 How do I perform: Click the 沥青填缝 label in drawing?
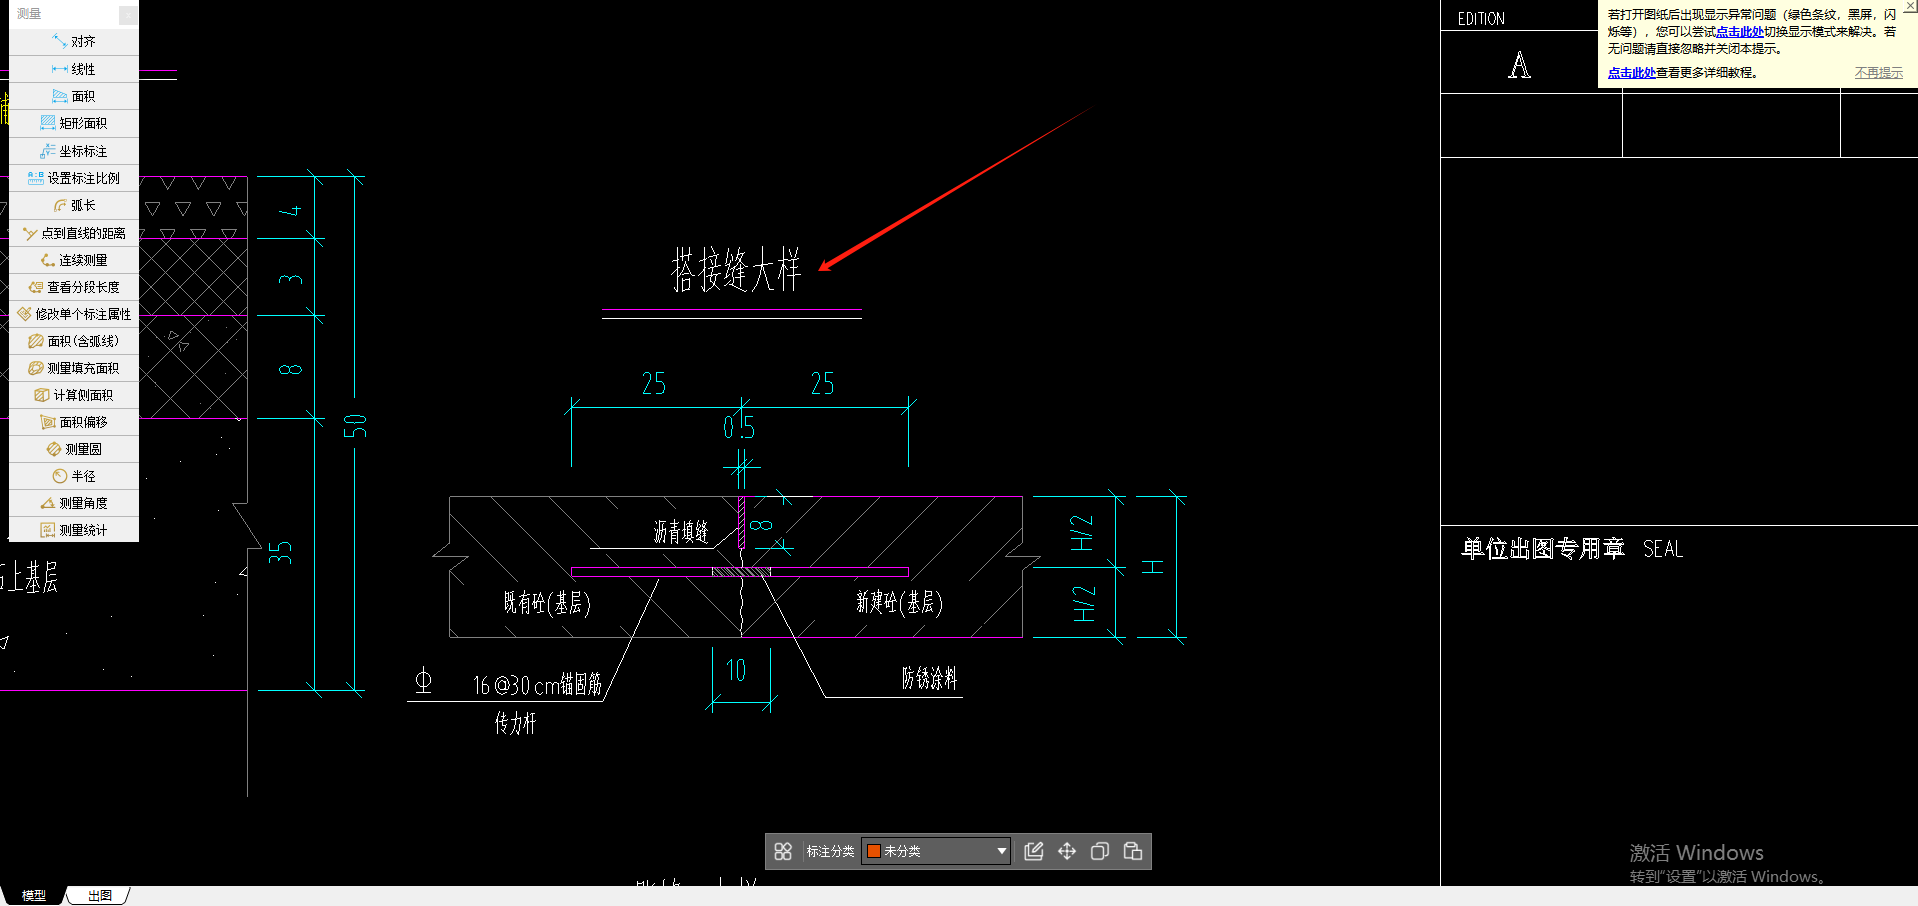pos(681,532)
